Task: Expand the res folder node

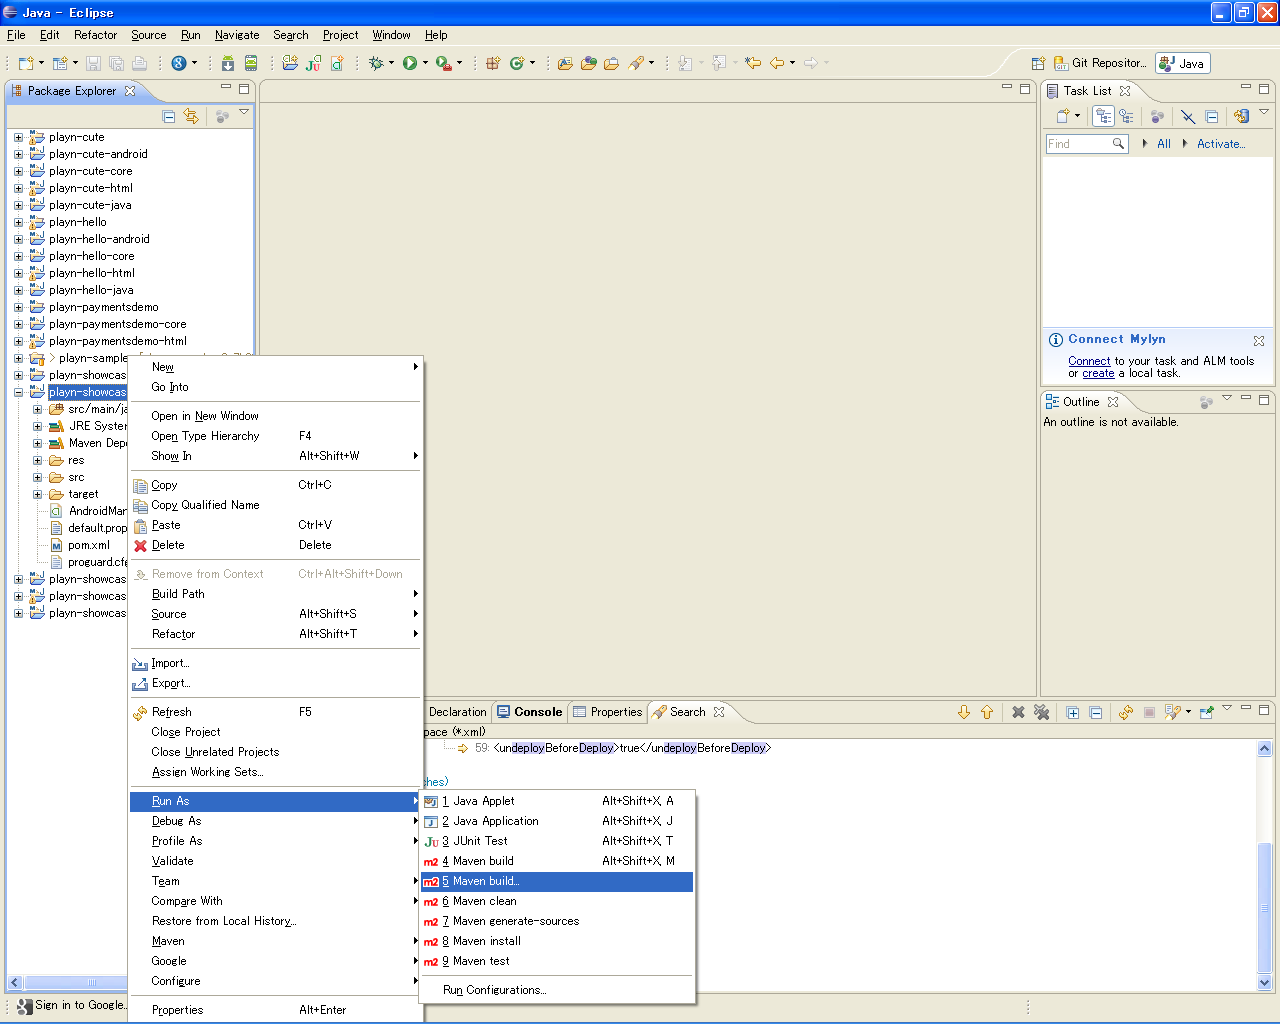Action: click(x=38, y=460)
